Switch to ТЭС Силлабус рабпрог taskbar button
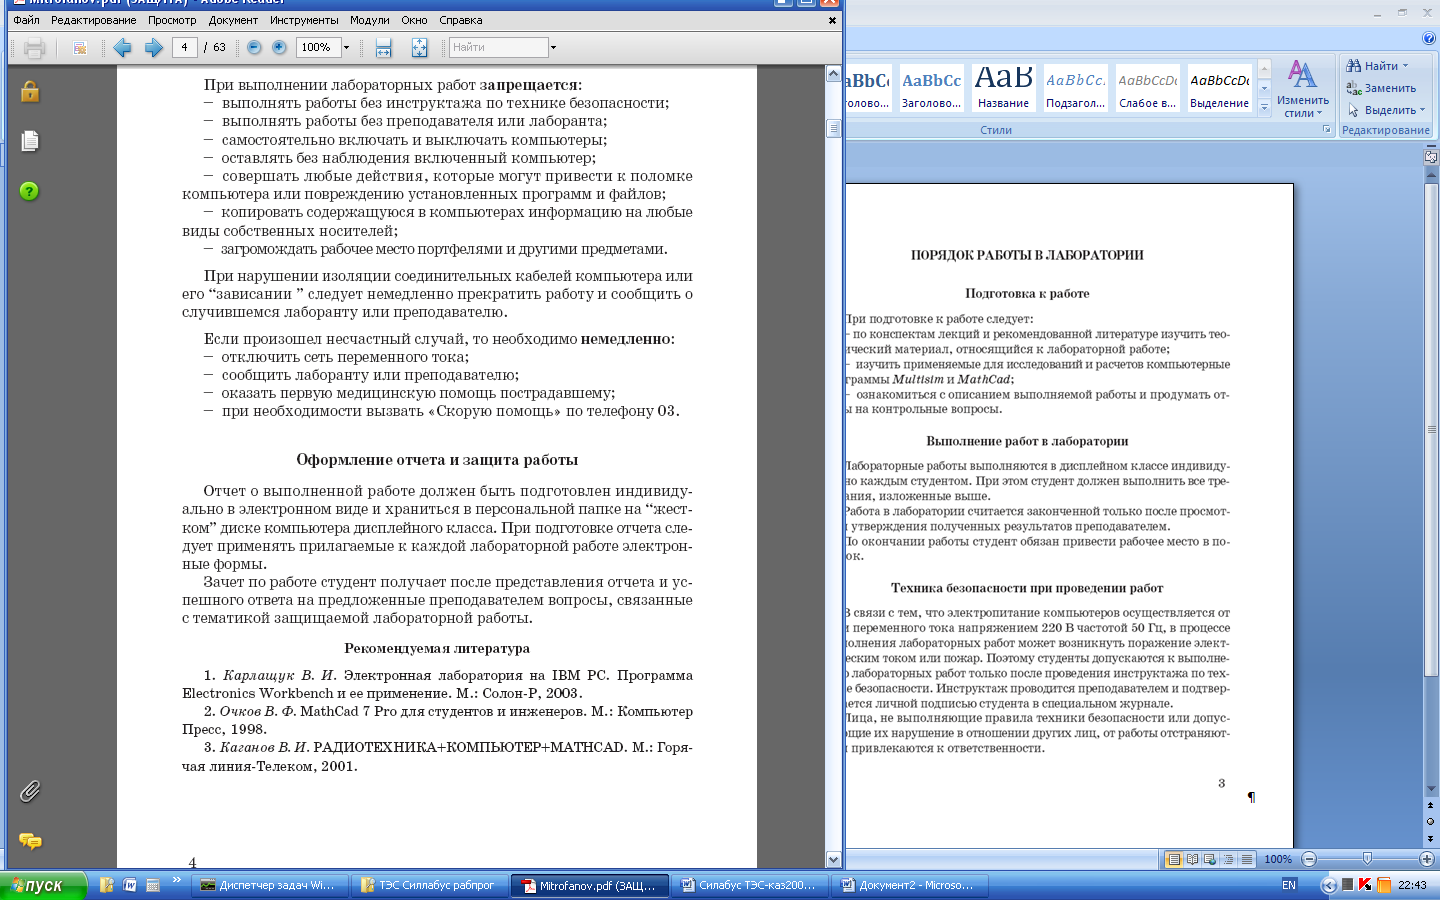This screenshot has width=1440, height=900. point(431,885)
